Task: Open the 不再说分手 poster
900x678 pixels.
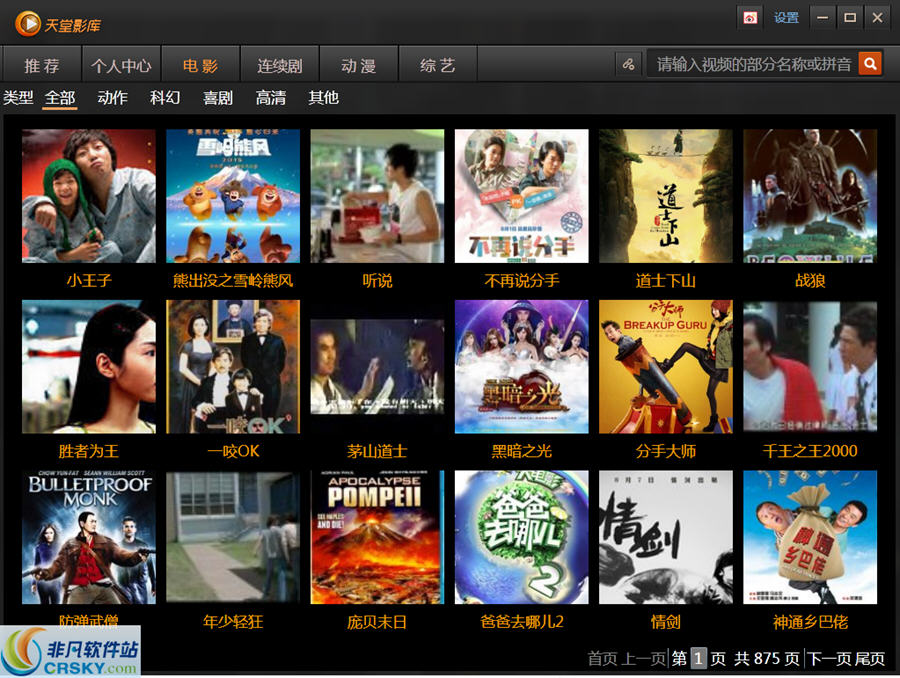Action: [522, 196]
